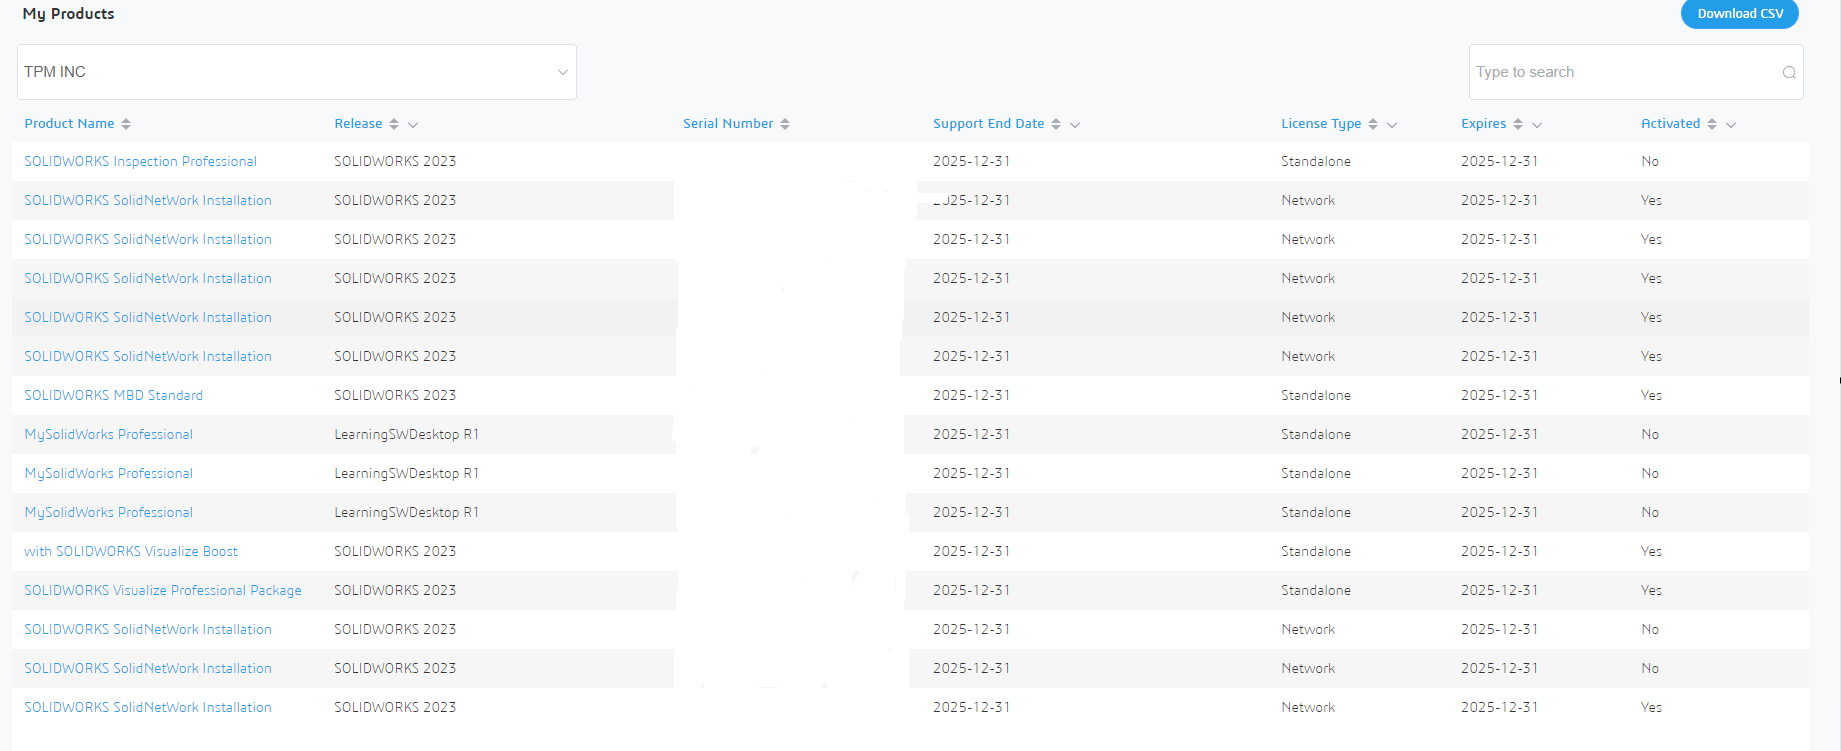
Task: Open SOLIDWORKS Visualize Professional Package link
Action: coord(162,590)
